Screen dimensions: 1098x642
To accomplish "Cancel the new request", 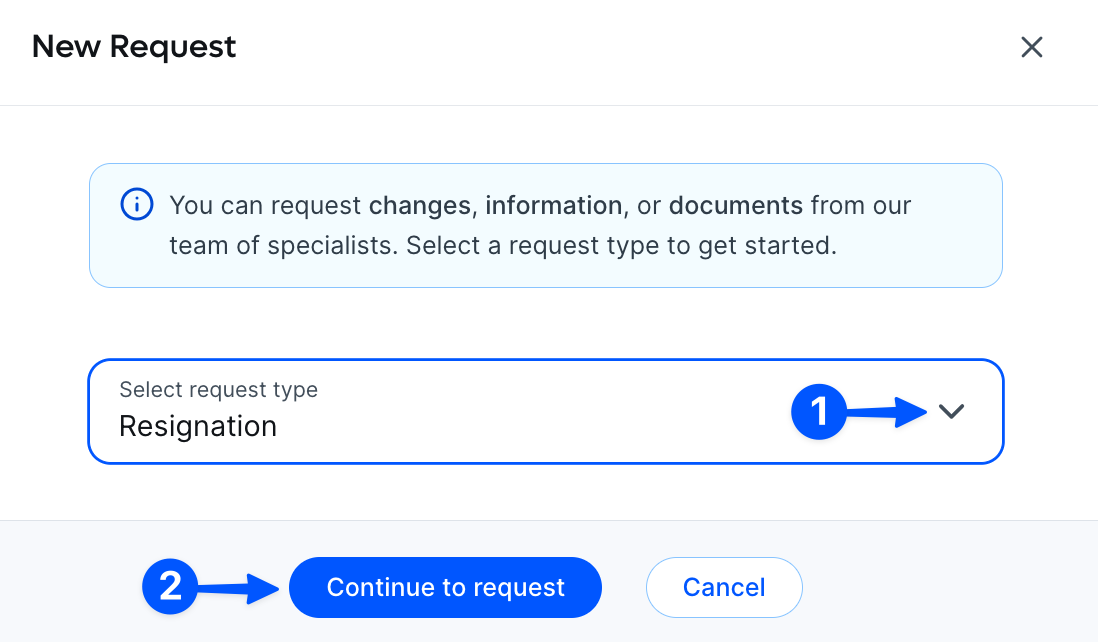I will 724,587.
